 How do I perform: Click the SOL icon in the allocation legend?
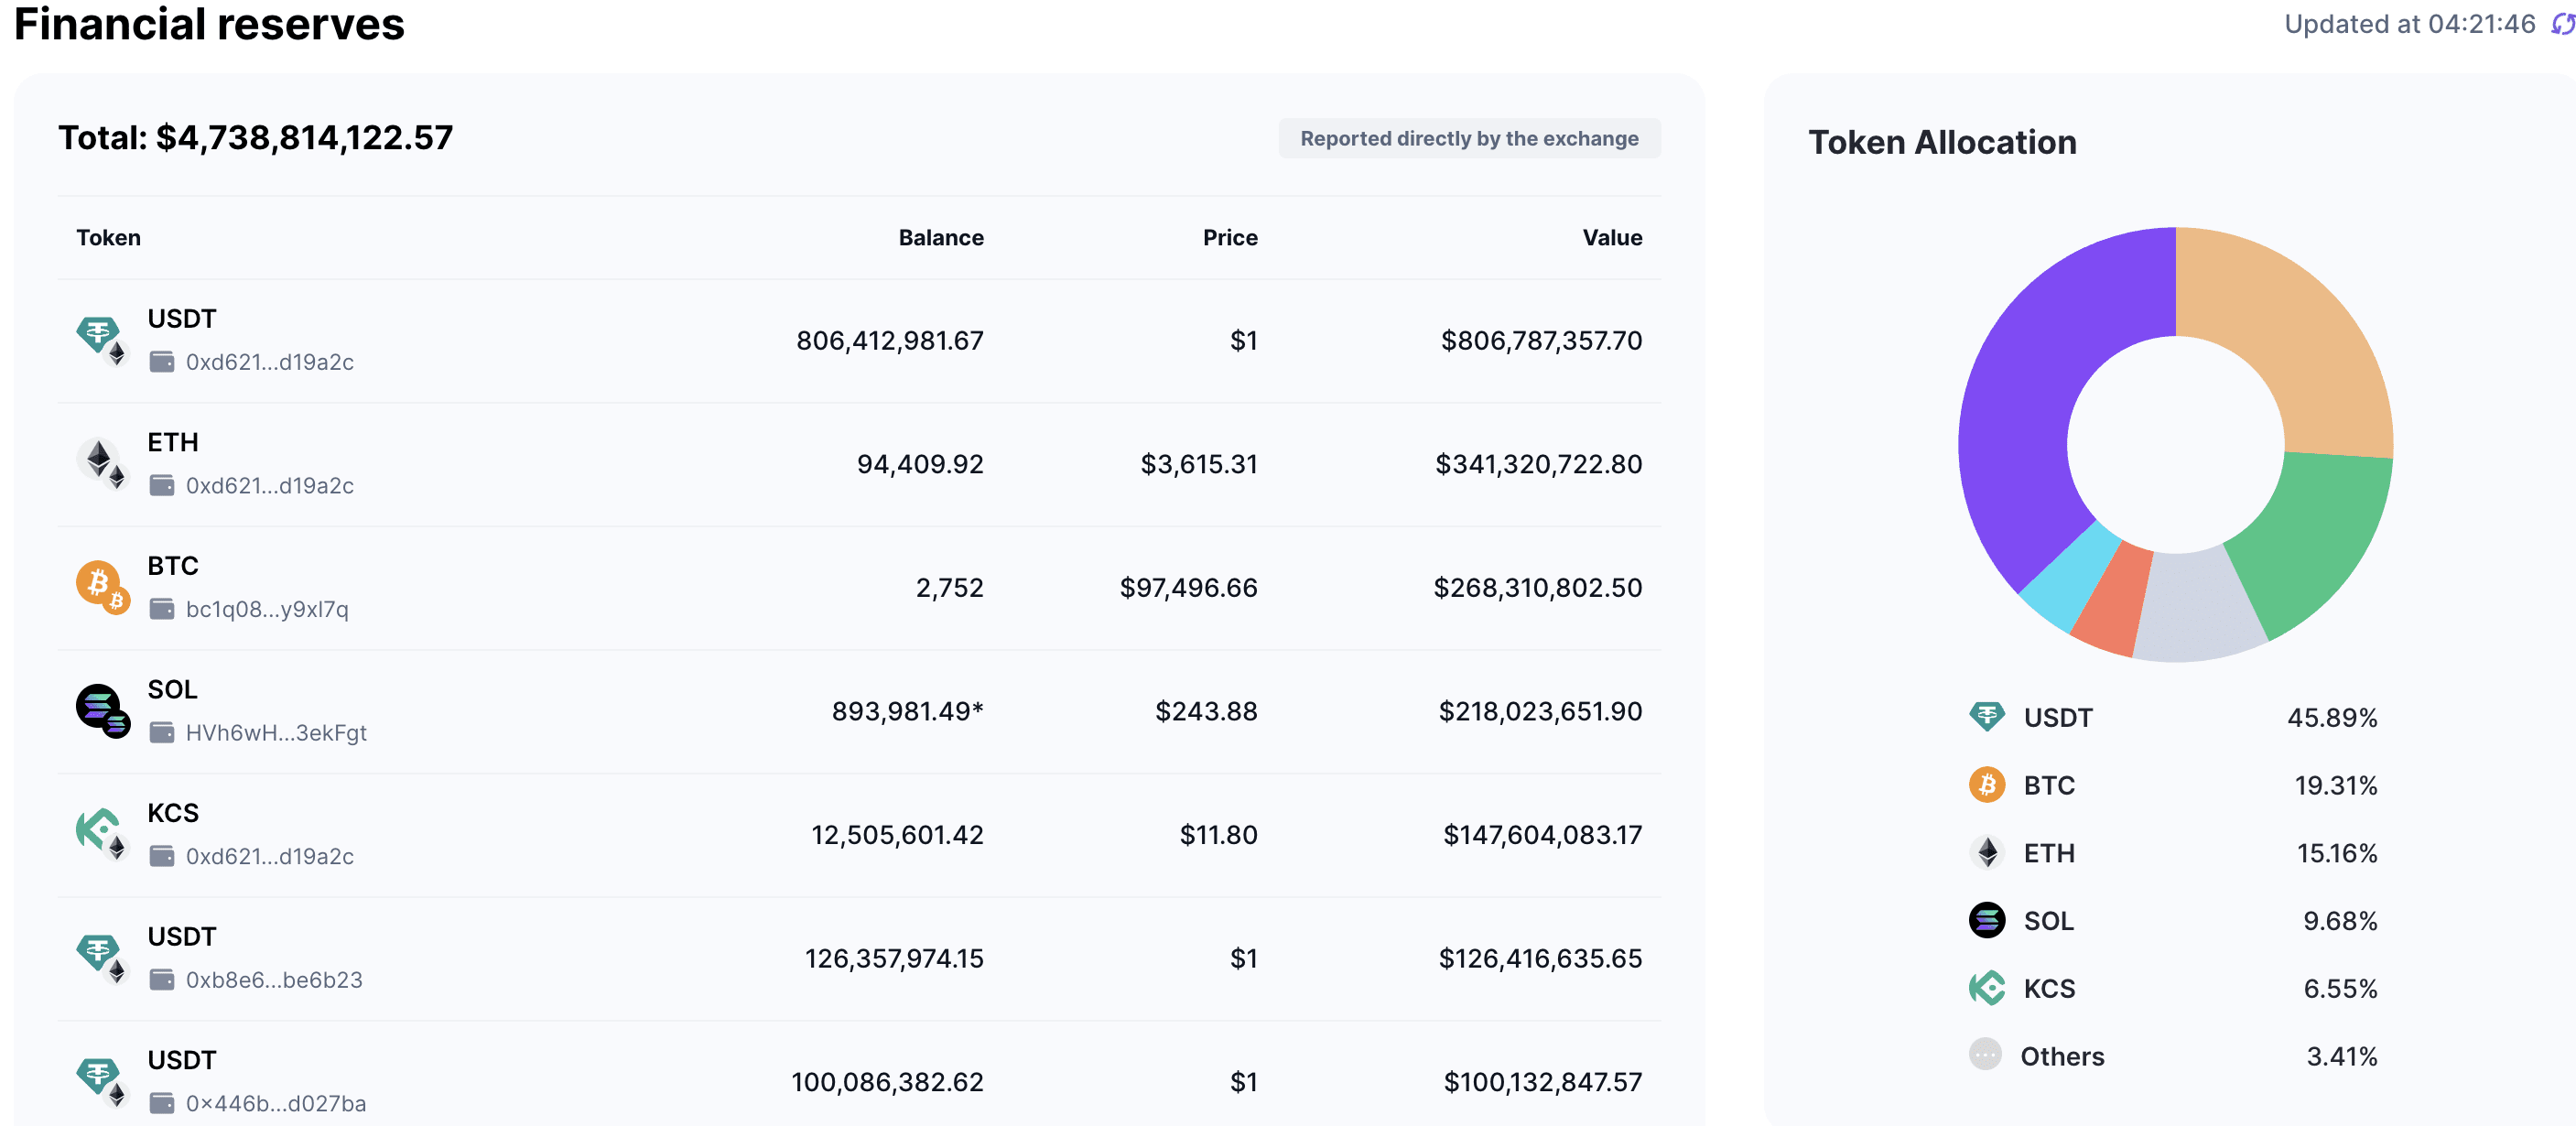pyautogui.click(x=1986, y=920)
